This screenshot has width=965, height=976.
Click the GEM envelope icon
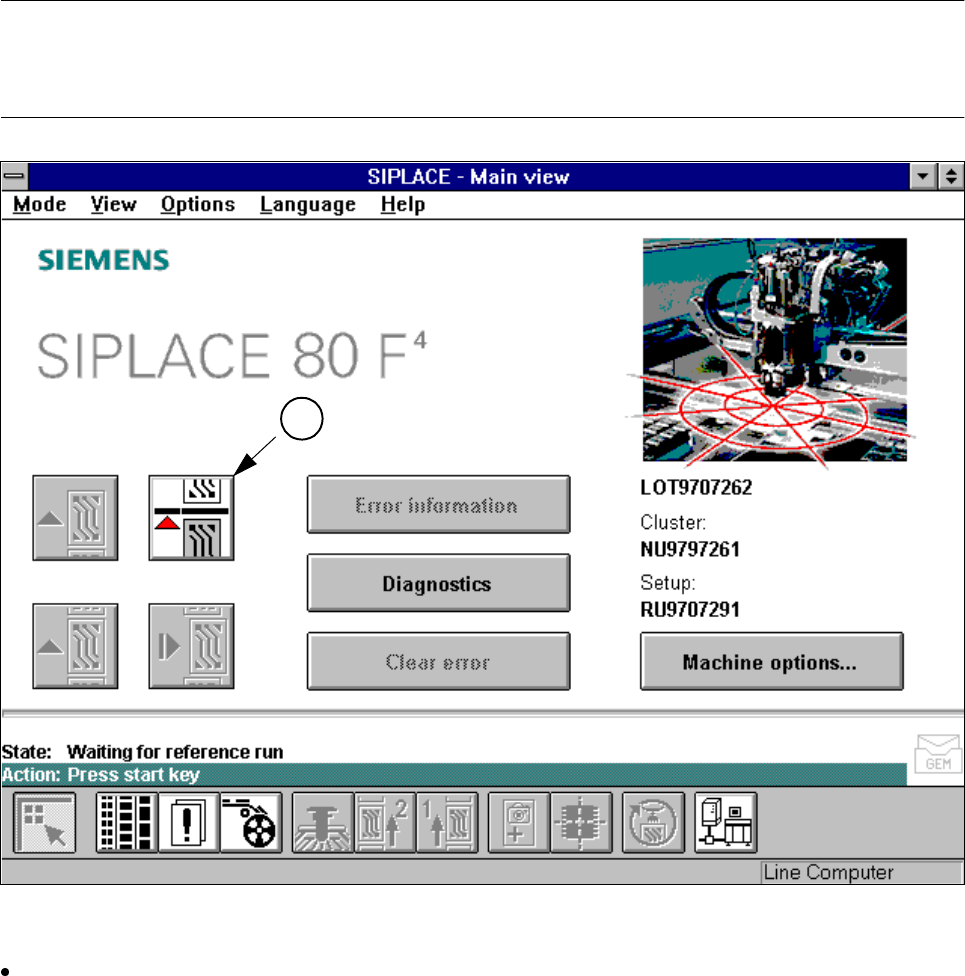tap(938, 753)
